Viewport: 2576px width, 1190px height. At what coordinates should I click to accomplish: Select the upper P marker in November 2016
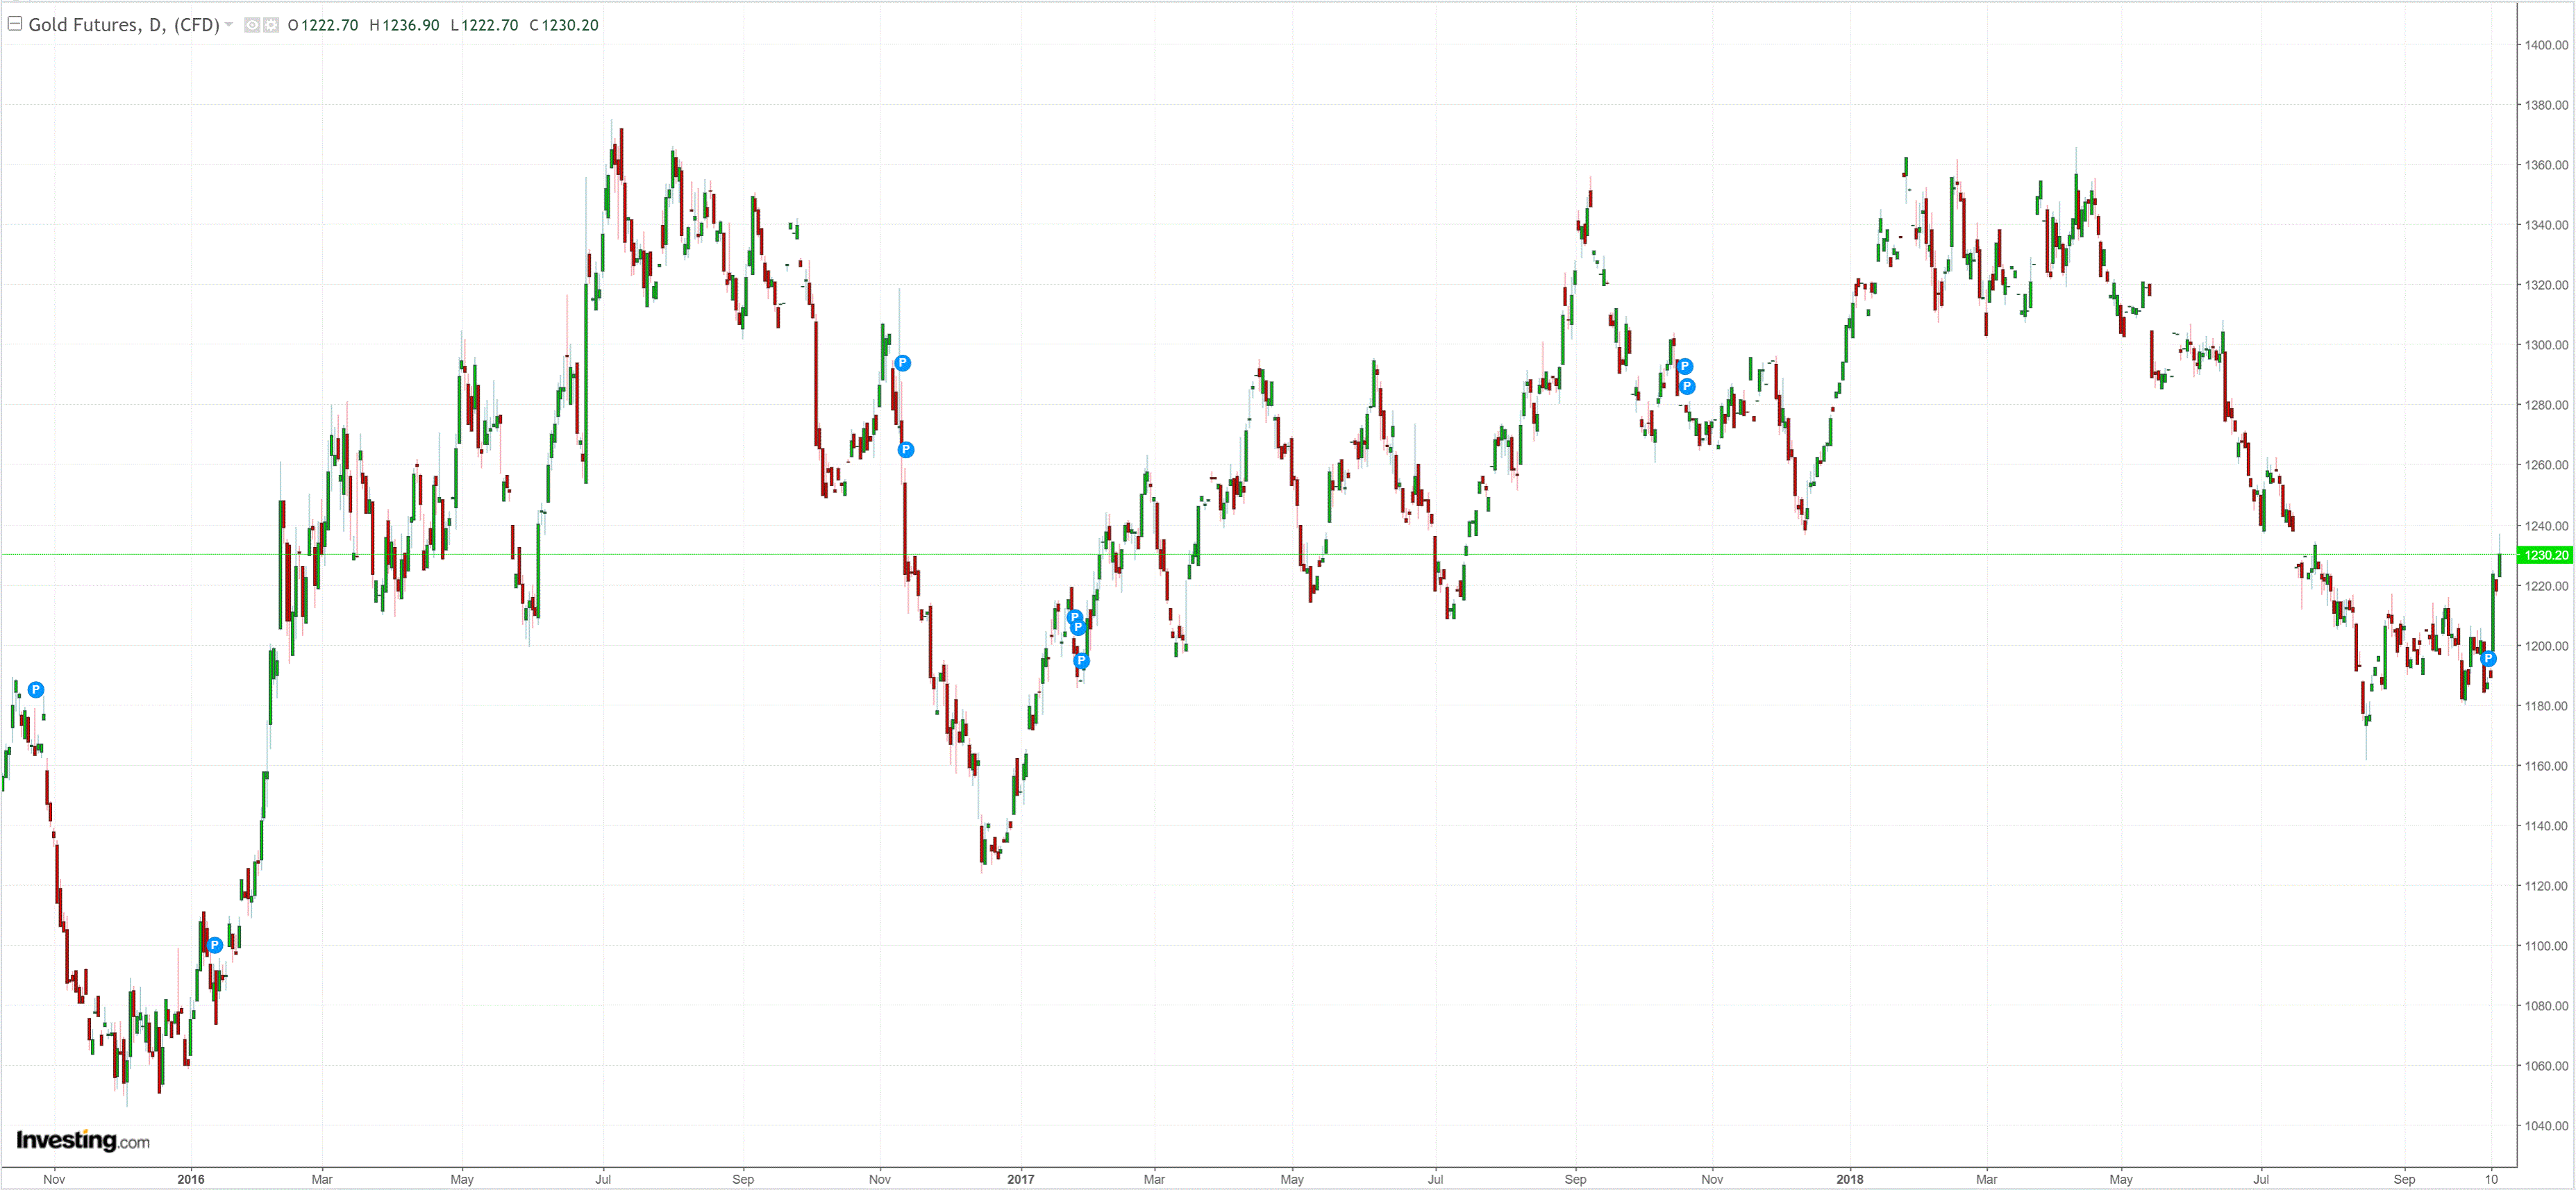tap(902, 363)
